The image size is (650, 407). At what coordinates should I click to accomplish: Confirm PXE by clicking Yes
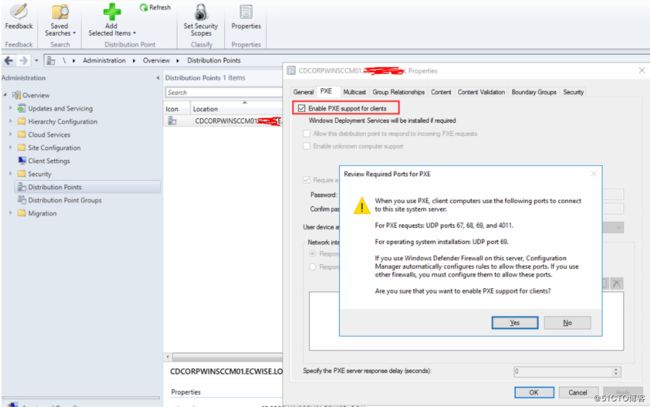click(515, 323)
